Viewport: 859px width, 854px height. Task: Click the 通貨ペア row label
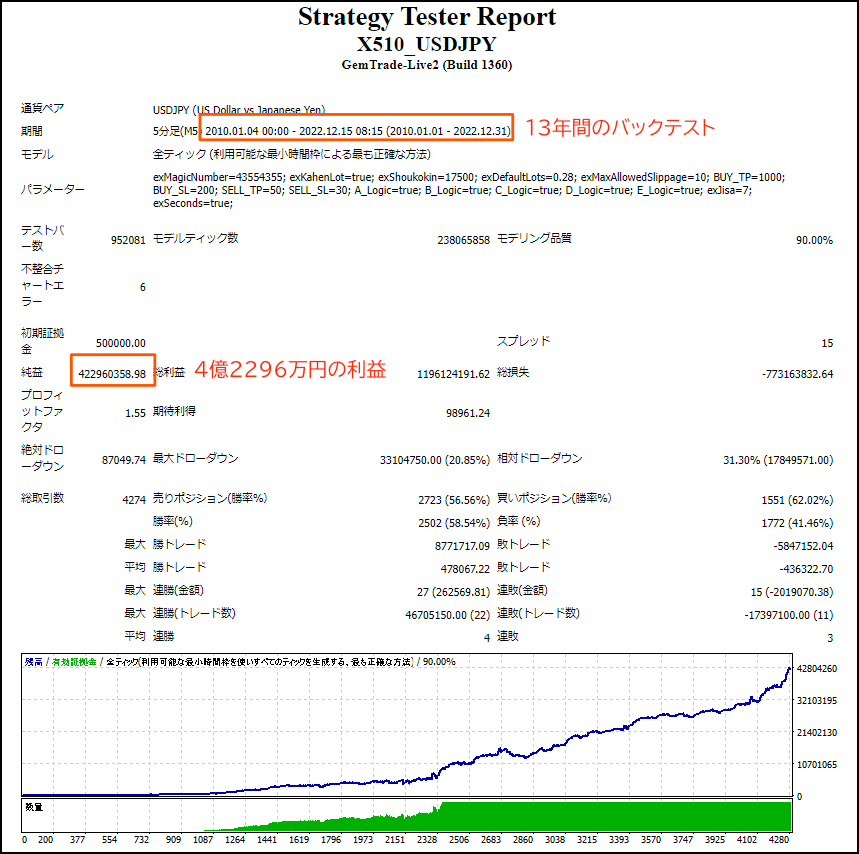pyautogui.click(x=43, y=108)
